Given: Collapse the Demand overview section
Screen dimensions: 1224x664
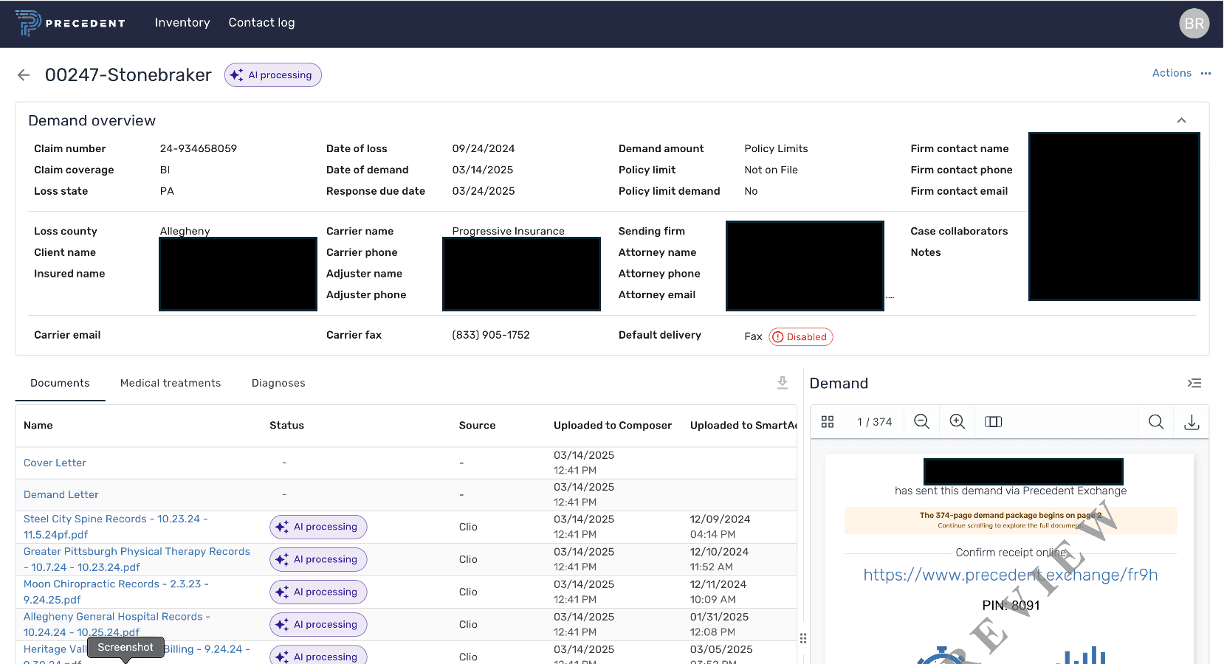Looking at the screenshot, I should tap(1181, 120).
